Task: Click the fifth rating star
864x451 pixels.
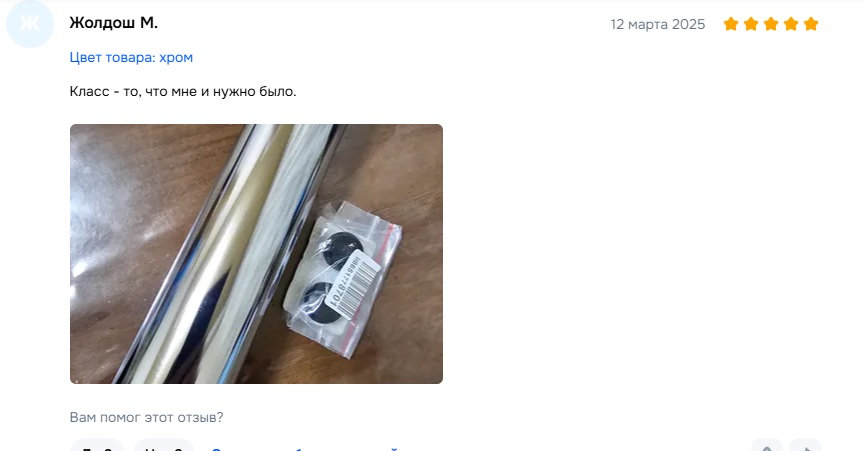Action: click(811, 24)
